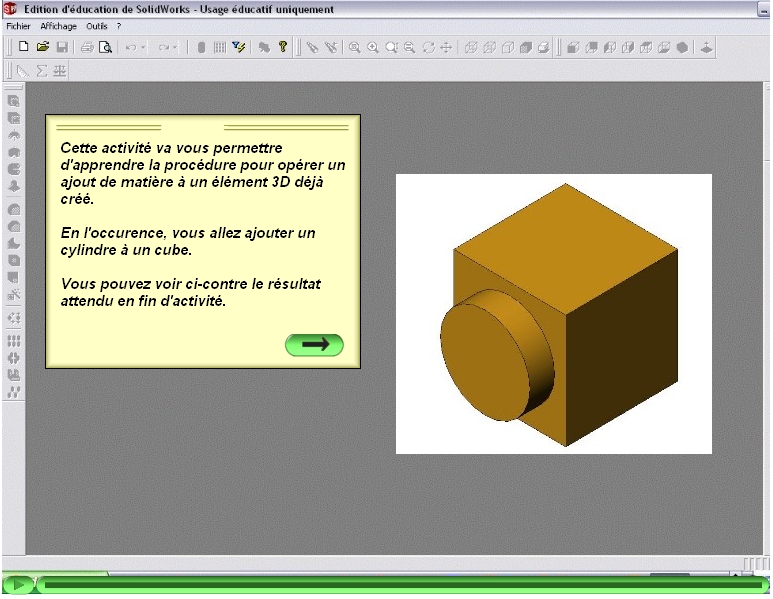The width and height of the screenshot is (773, 599).
Task: Select the Pan view arrows tool
Action: click(x=446, y=47)
